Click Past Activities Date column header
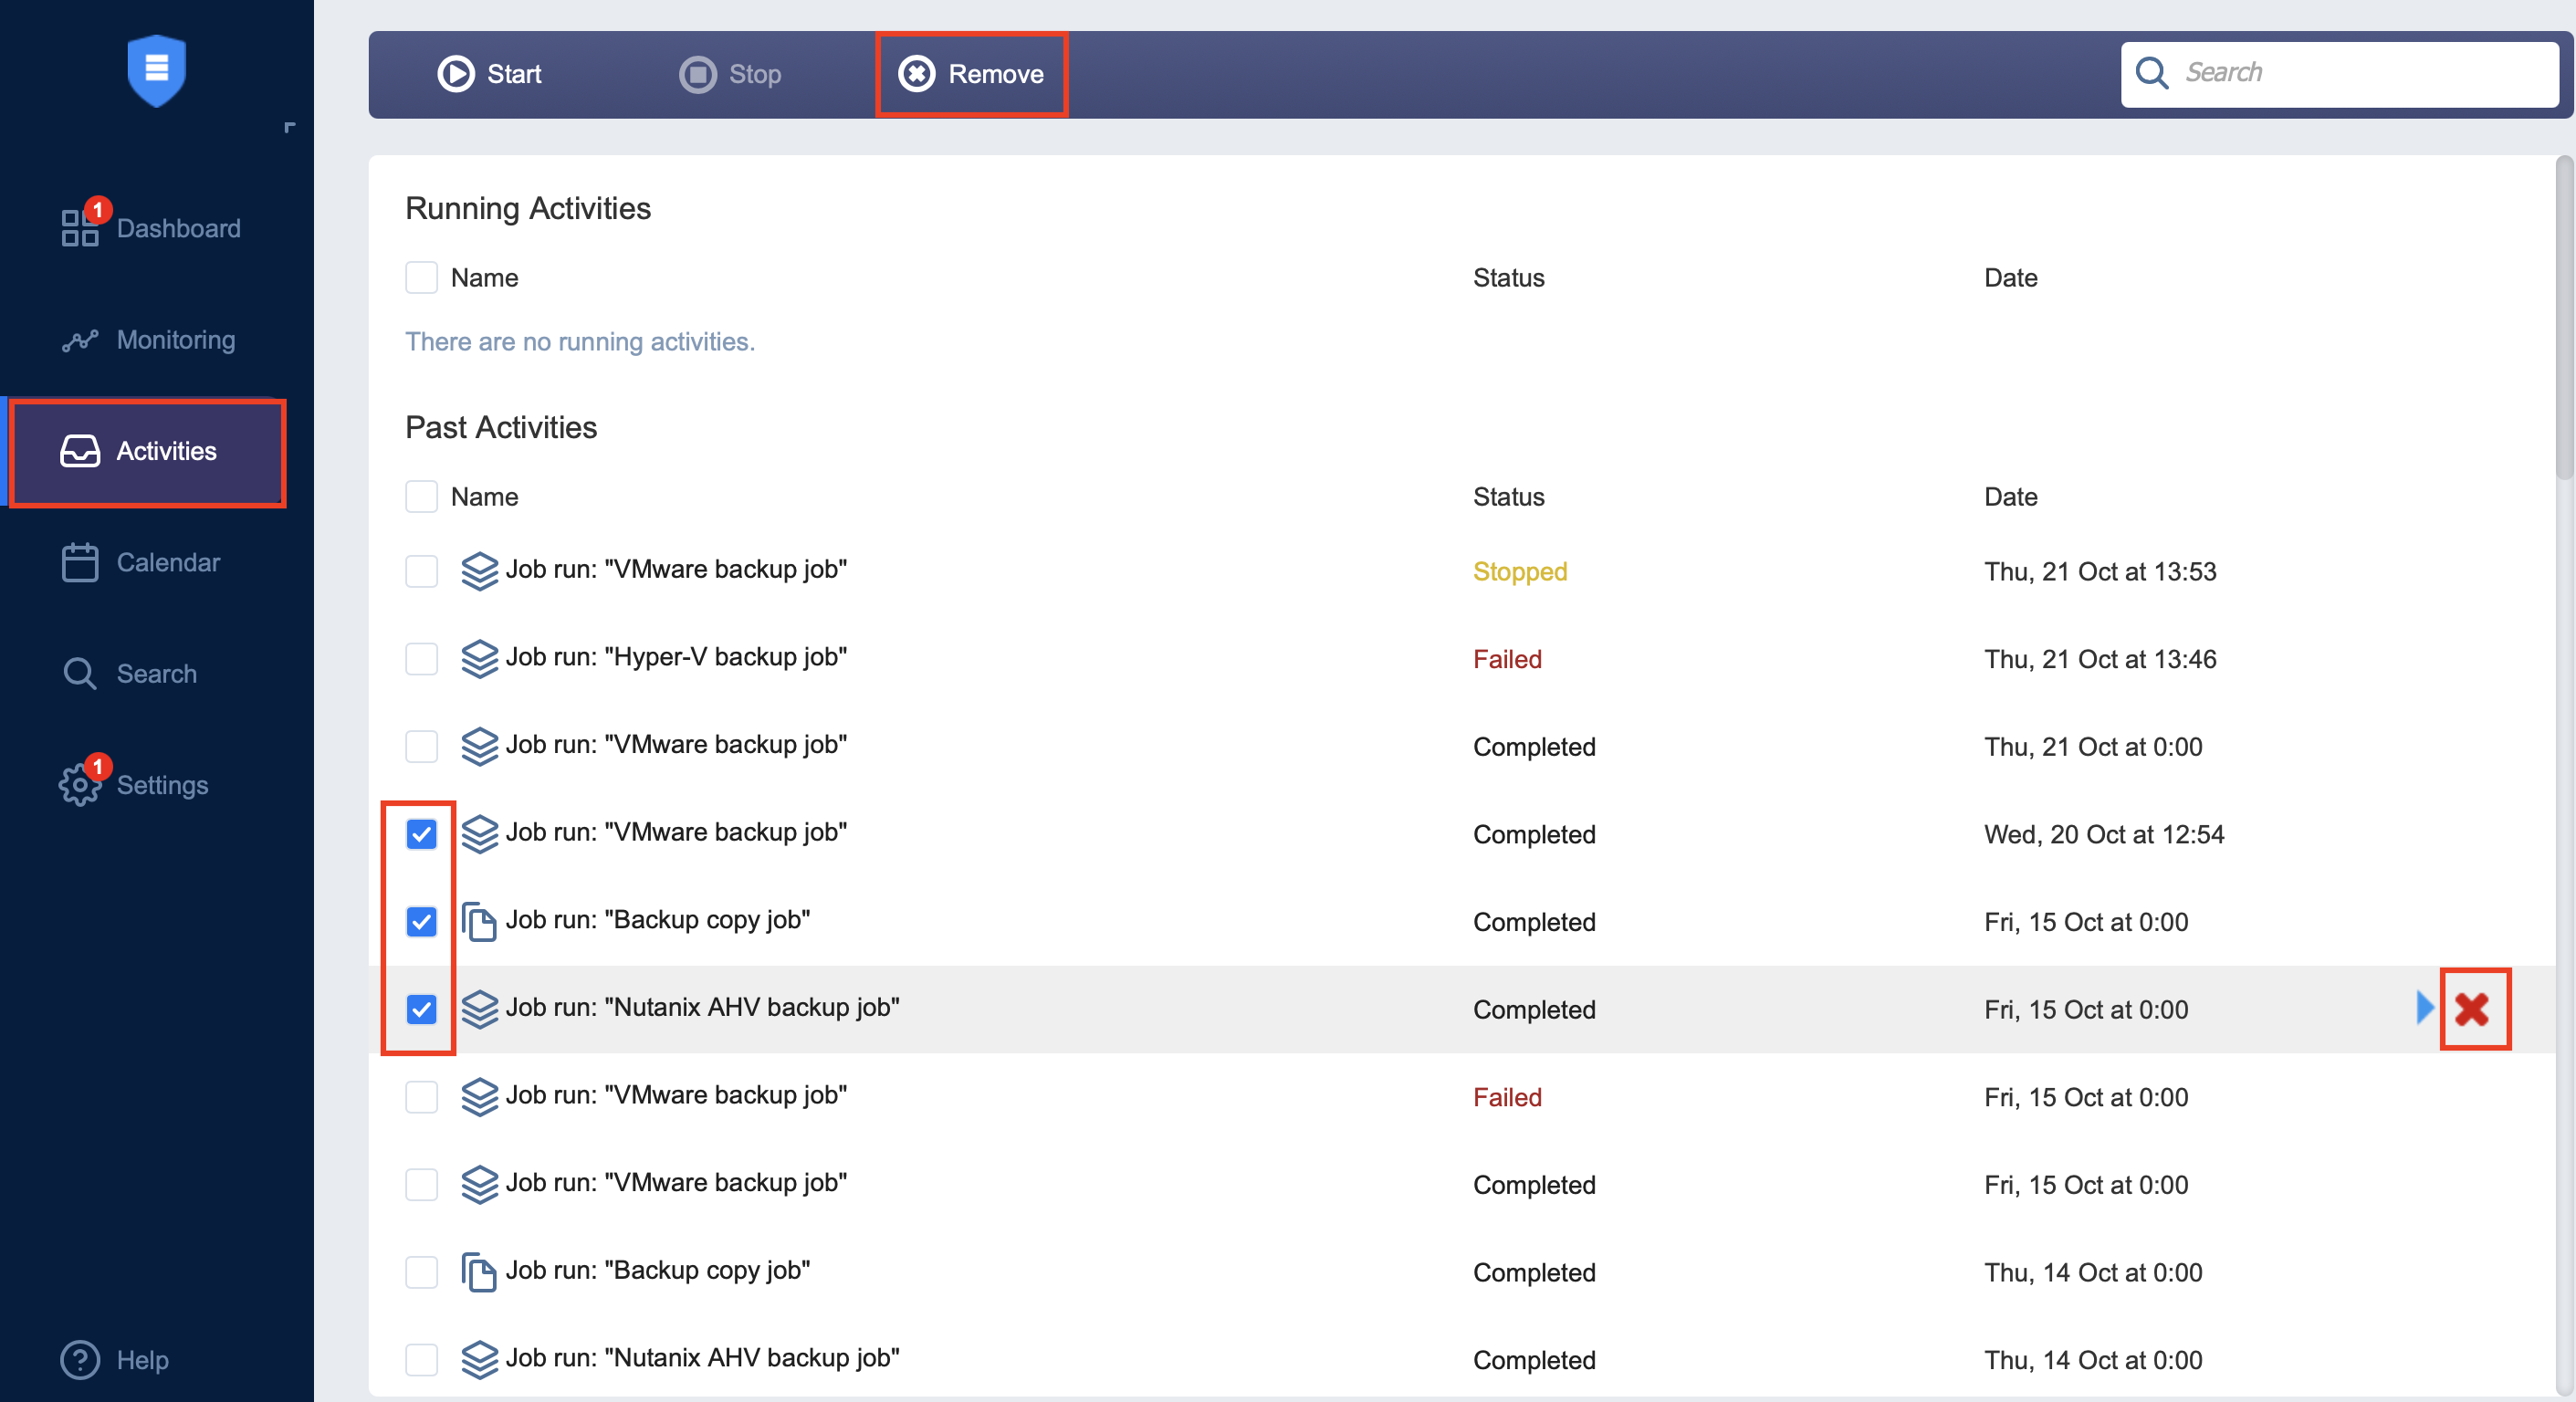The image size is (2576, 1402). click(x=2010, y=497)
